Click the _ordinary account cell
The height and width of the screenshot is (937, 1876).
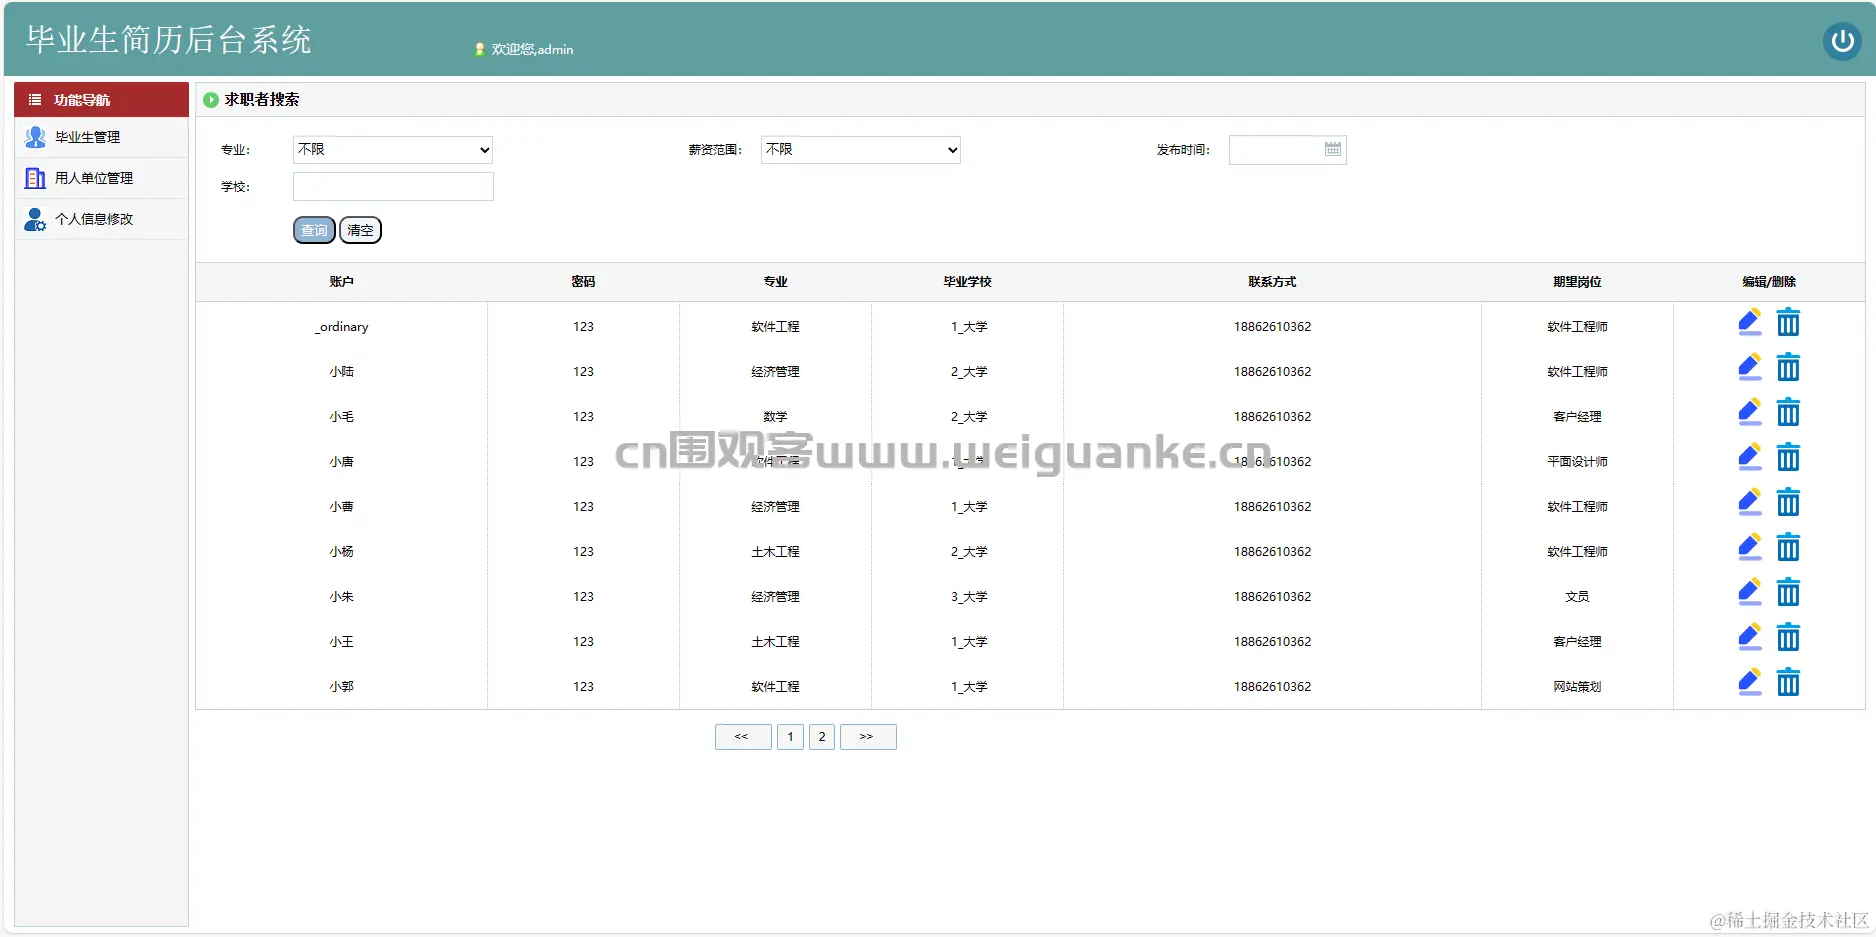341,327
